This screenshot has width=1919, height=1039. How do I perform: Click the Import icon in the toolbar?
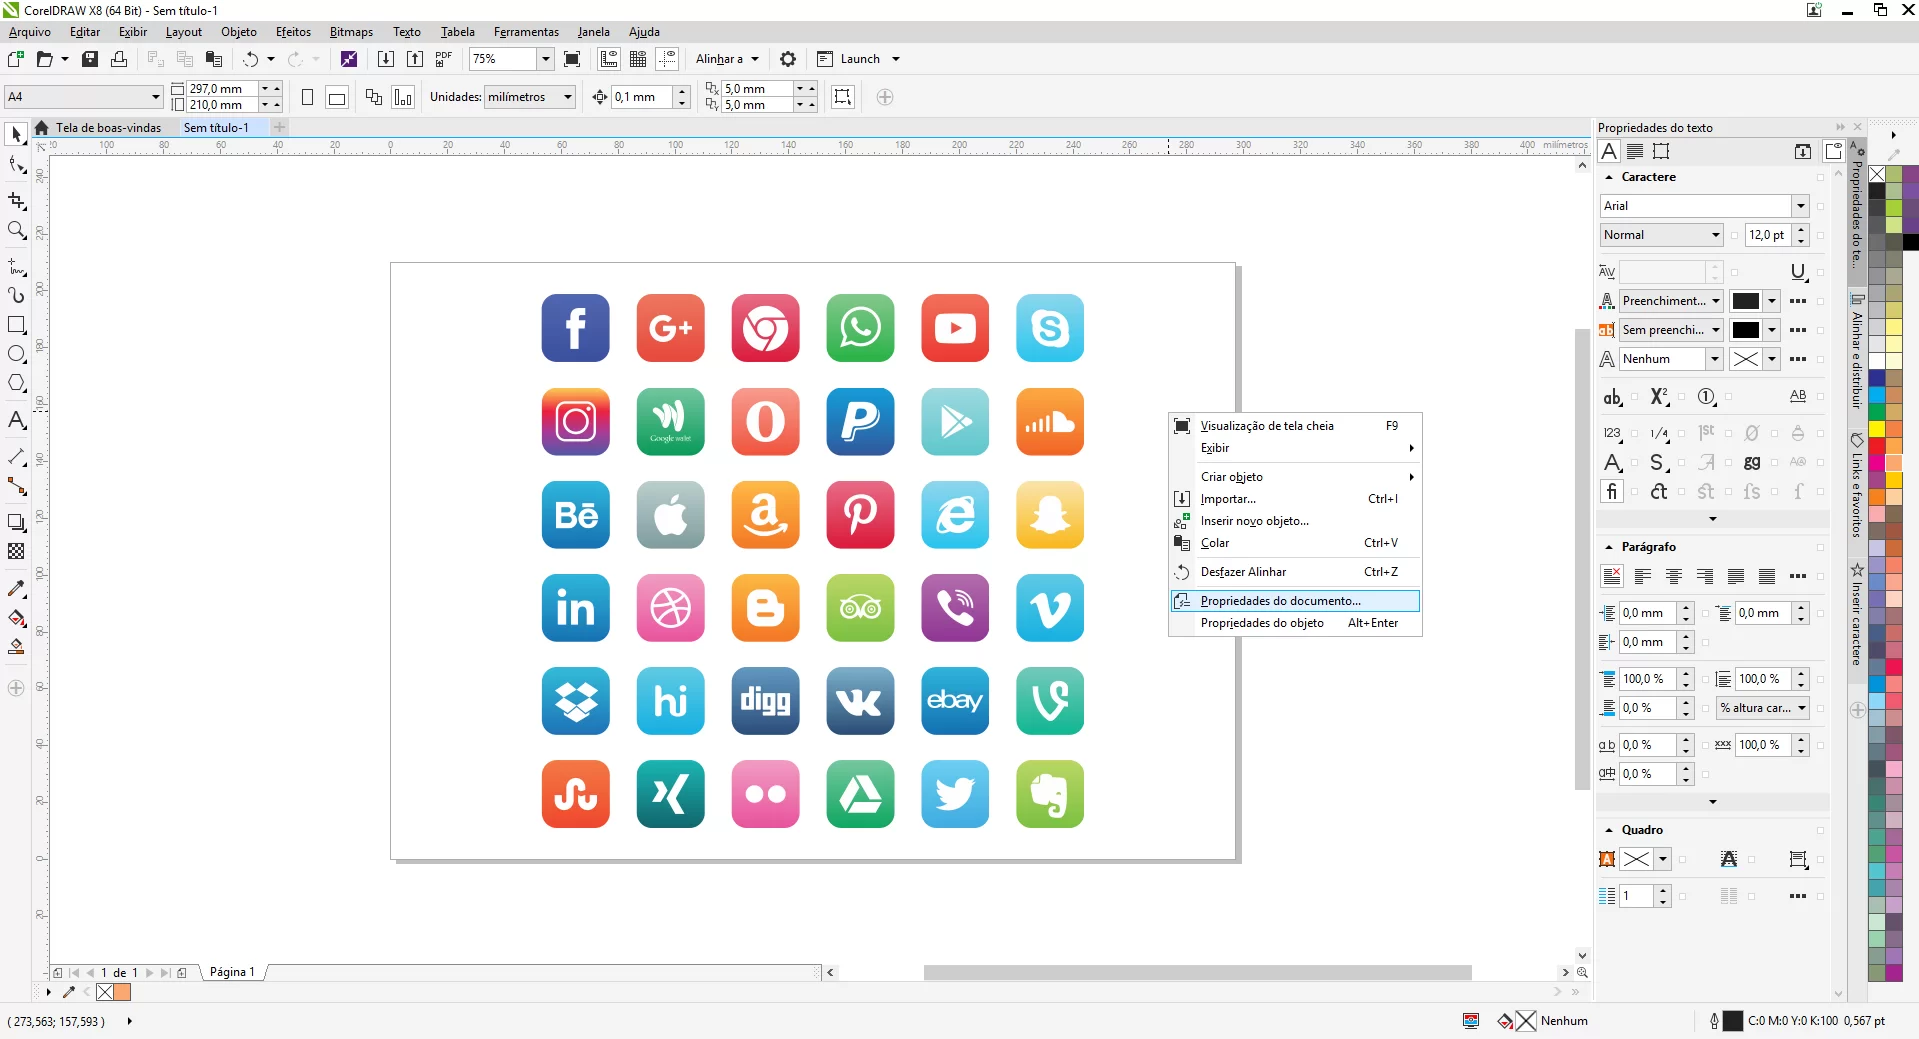[x=386, y=59]
